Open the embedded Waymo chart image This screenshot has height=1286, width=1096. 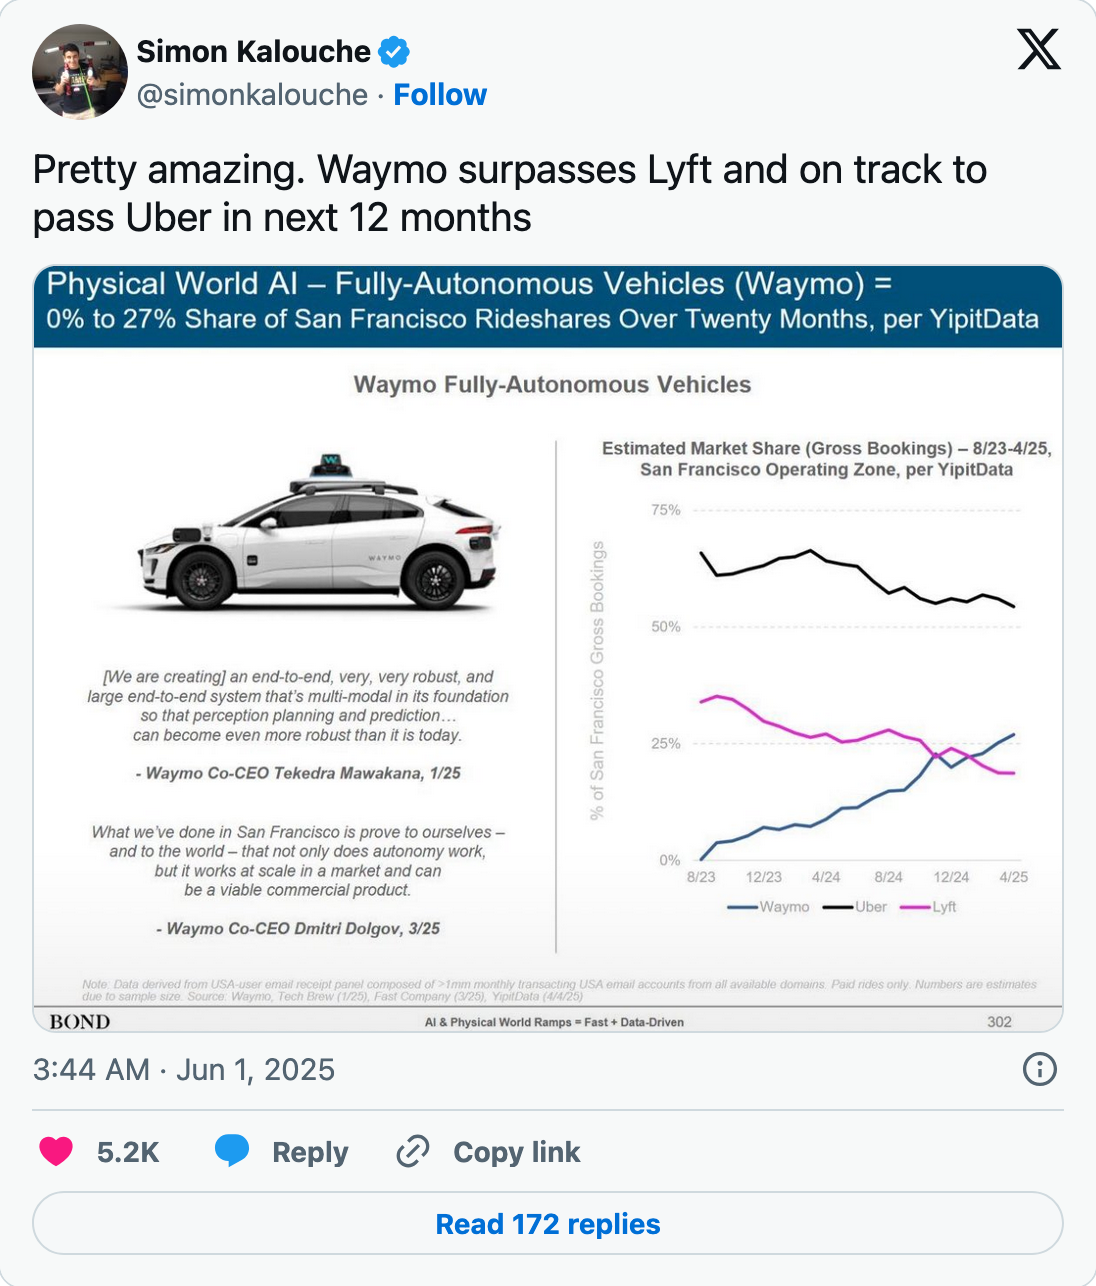click(548, 649)
